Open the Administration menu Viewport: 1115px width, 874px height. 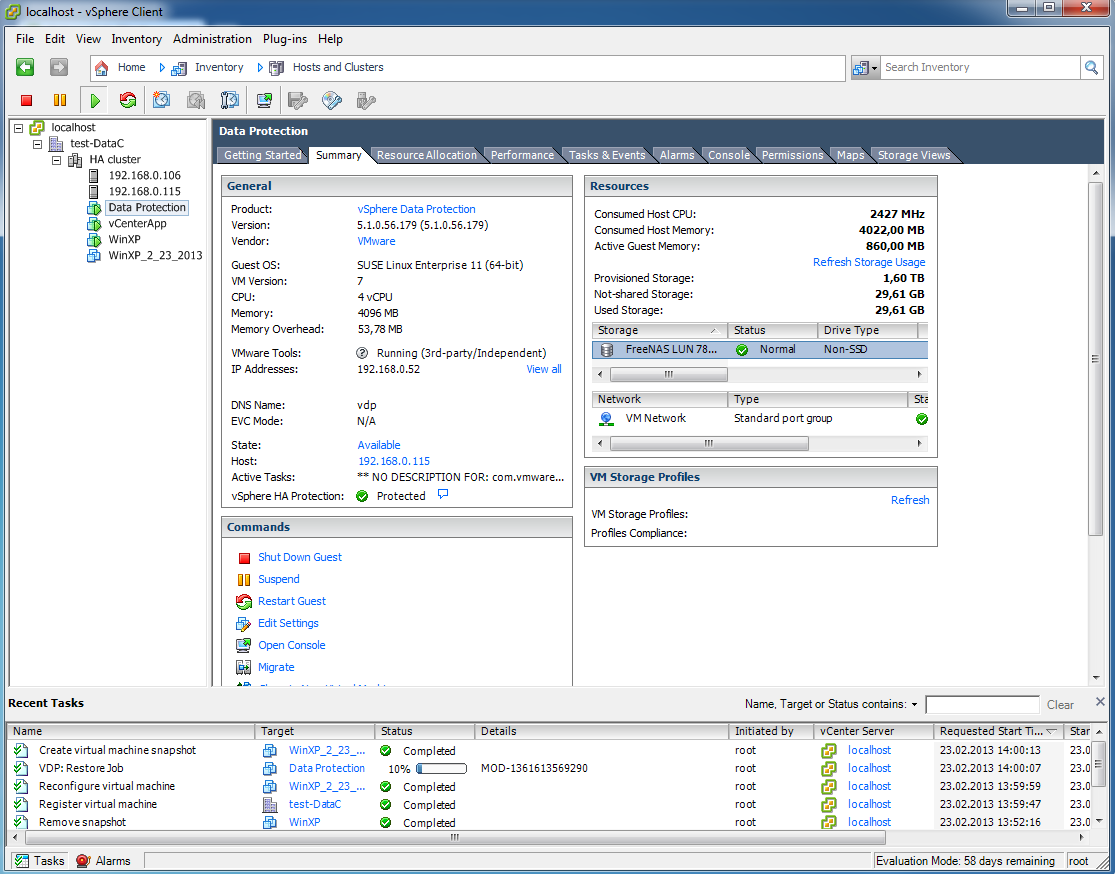212,39
